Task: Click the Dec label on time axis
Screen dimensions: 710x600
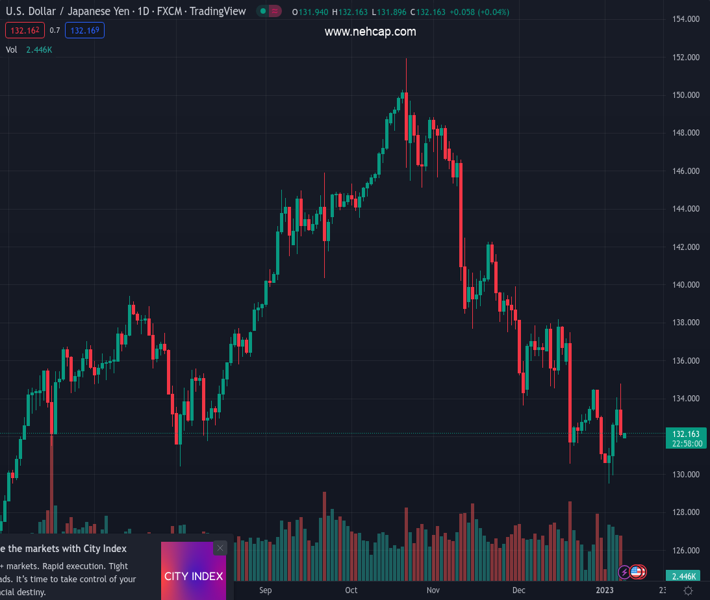Action: click(x=518, y=590)
